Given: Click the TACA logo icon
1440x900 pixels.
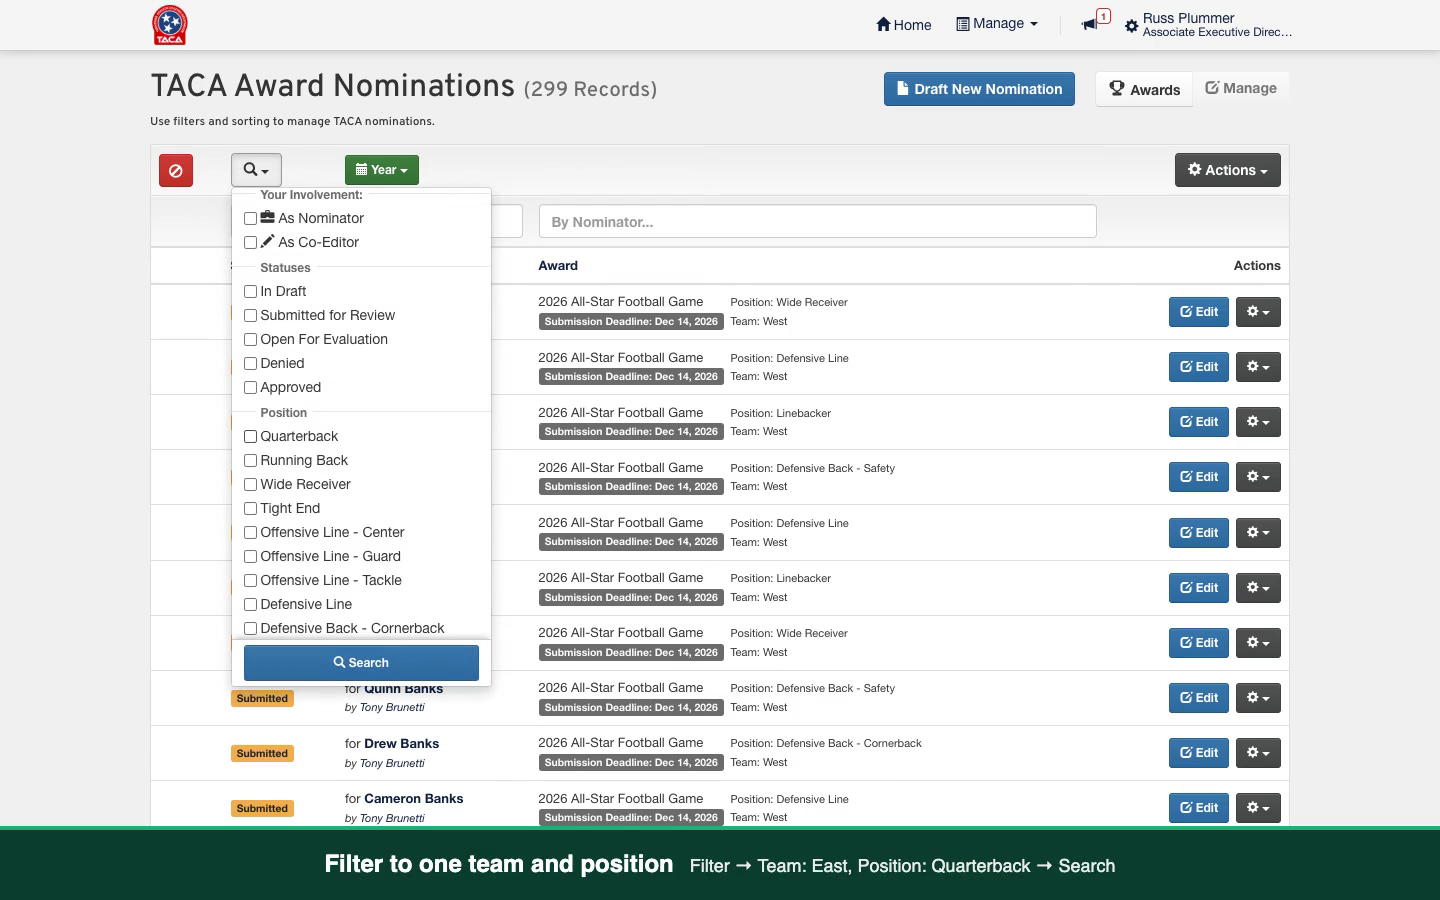Looking at the screenshot, I should [170, 25].
